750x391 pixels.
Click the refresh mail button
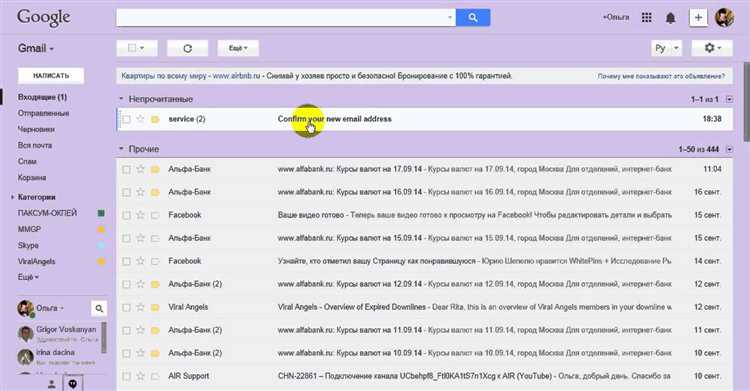(x=188, y=48)
